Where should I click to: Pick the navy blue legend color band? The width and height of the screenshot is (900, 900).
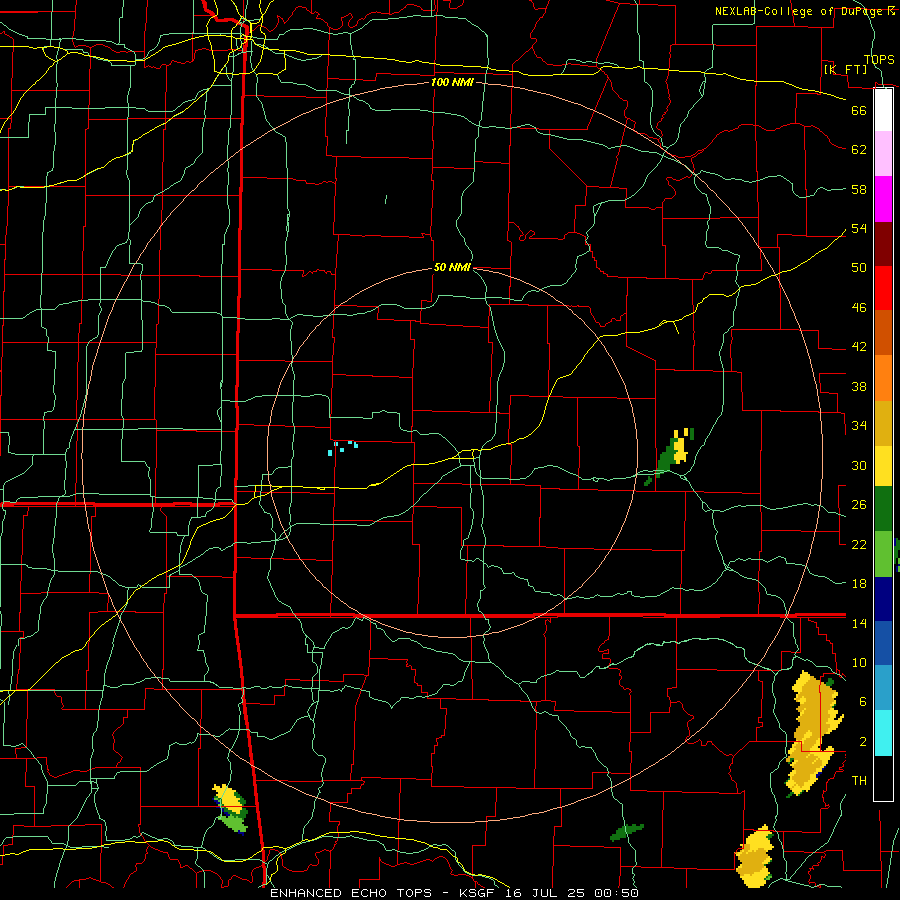pyautogui.click(x=883, y=599)
